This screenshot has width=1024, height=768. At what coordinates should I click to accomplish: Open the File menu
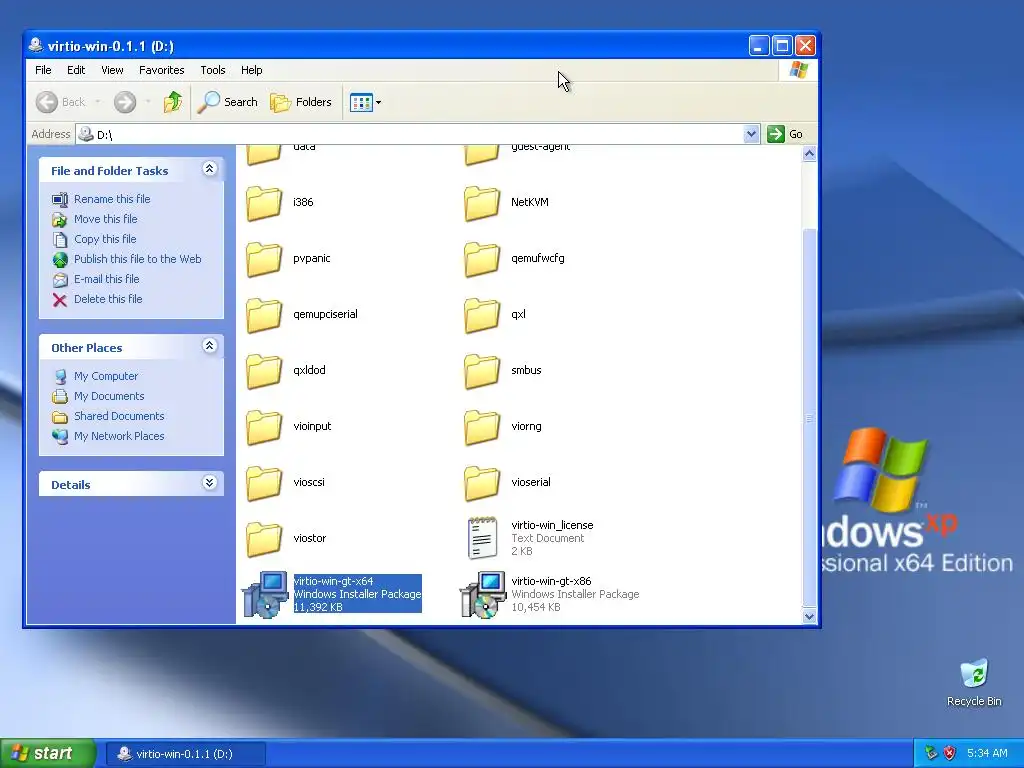point(43,70)
